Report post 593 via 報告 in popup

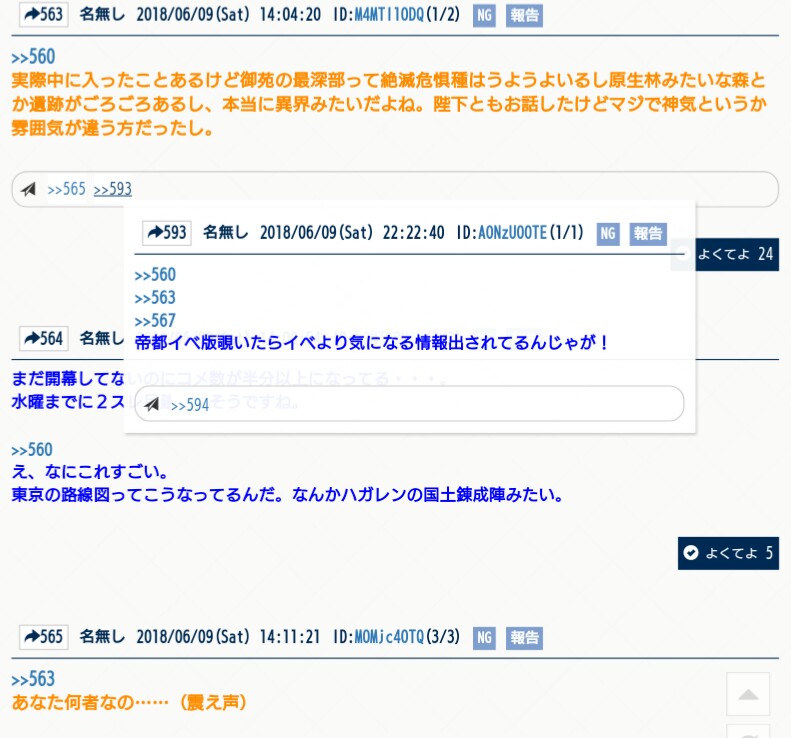point(648,233)
